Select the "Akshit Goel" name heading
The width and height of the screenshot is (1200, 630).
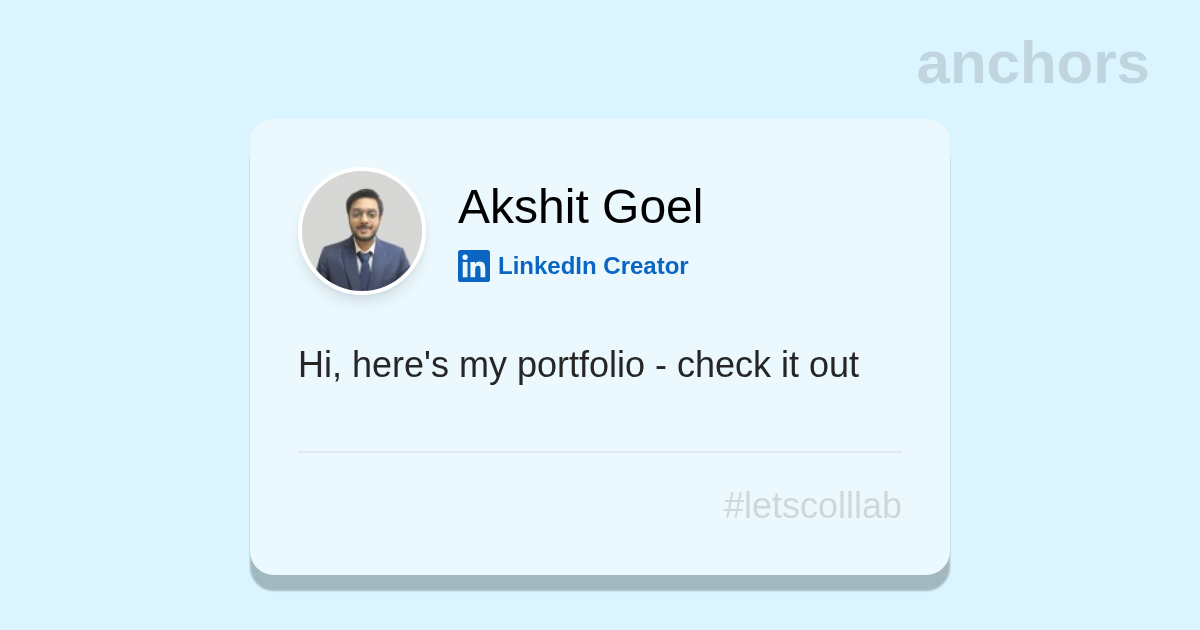(580, 207)
